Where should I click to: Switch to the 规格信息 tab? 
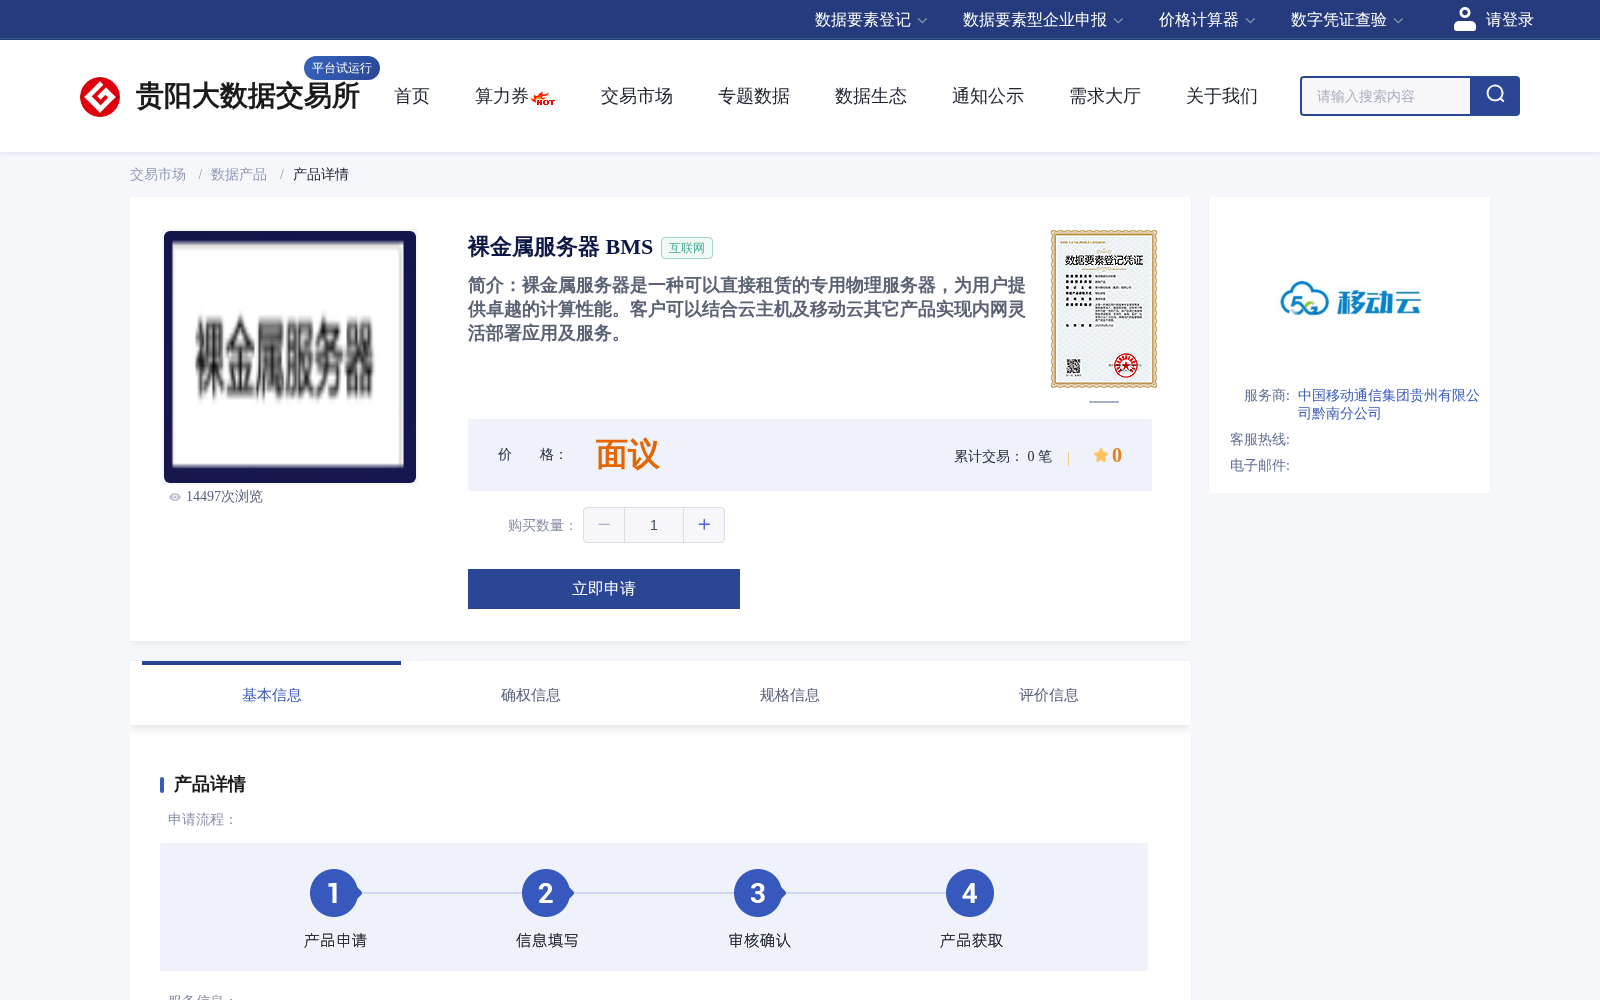click(790, 695)
